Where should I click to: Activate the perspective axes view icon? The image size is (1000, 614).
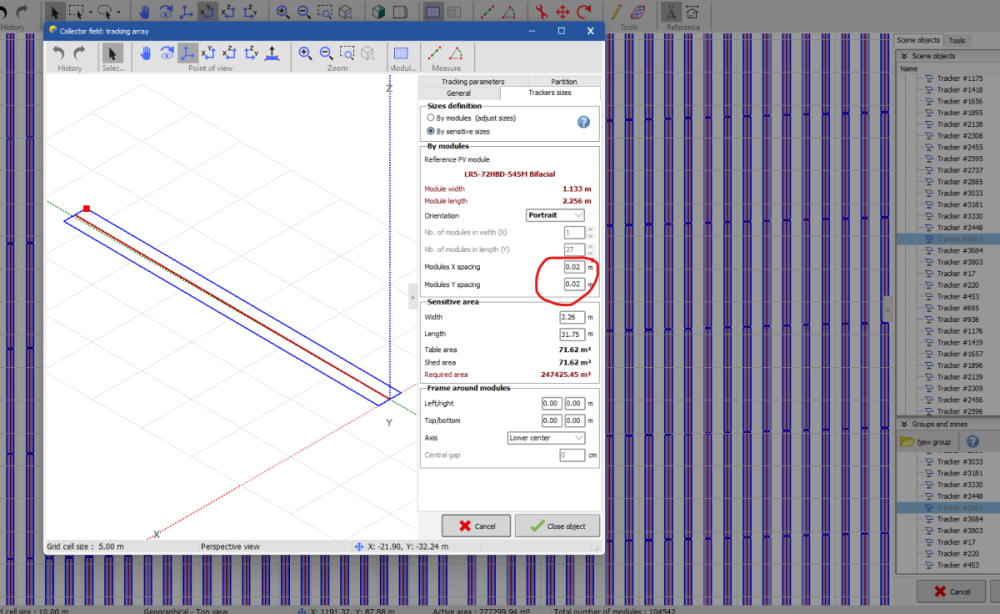pyautogui.click(x=188, y=53)
